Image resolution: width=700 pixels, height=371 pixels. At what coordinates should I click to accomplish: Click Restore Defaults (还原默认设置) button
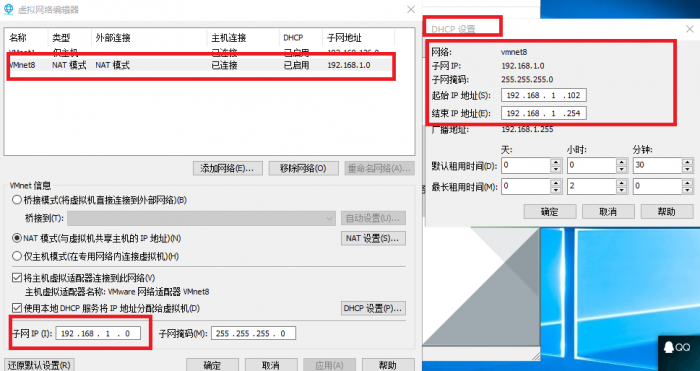[x=39, y=365]
